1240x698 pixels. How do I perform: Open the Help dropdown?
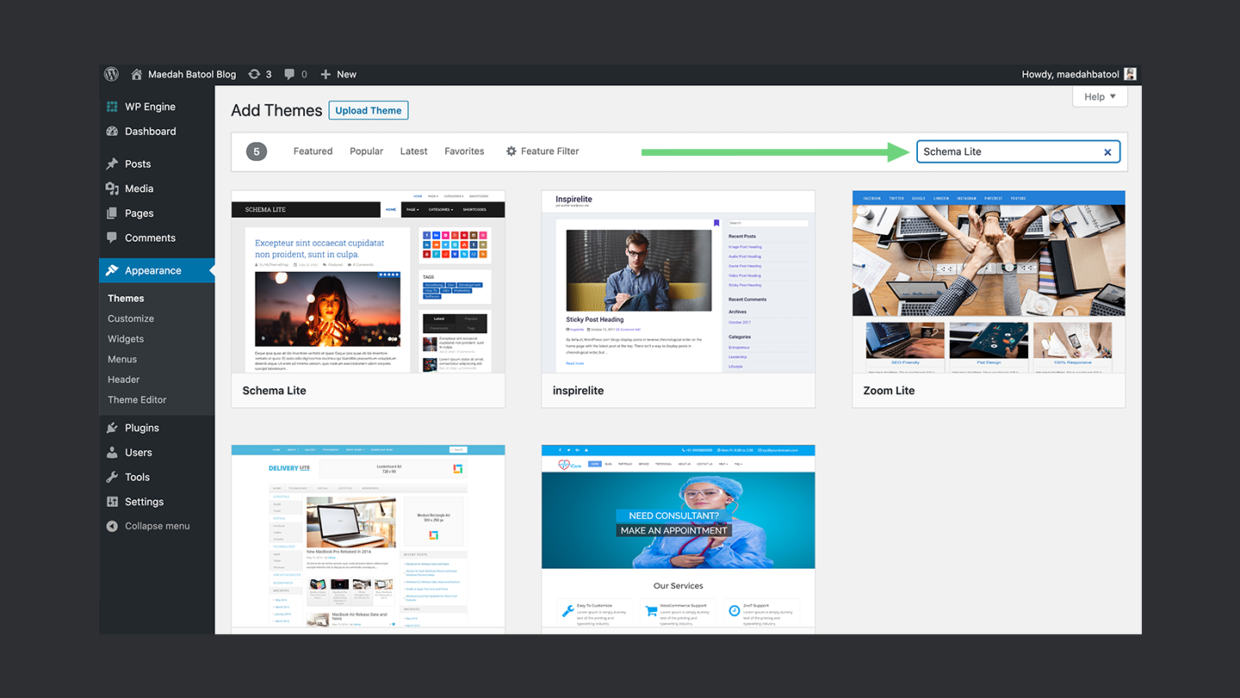pos(1098,96)
